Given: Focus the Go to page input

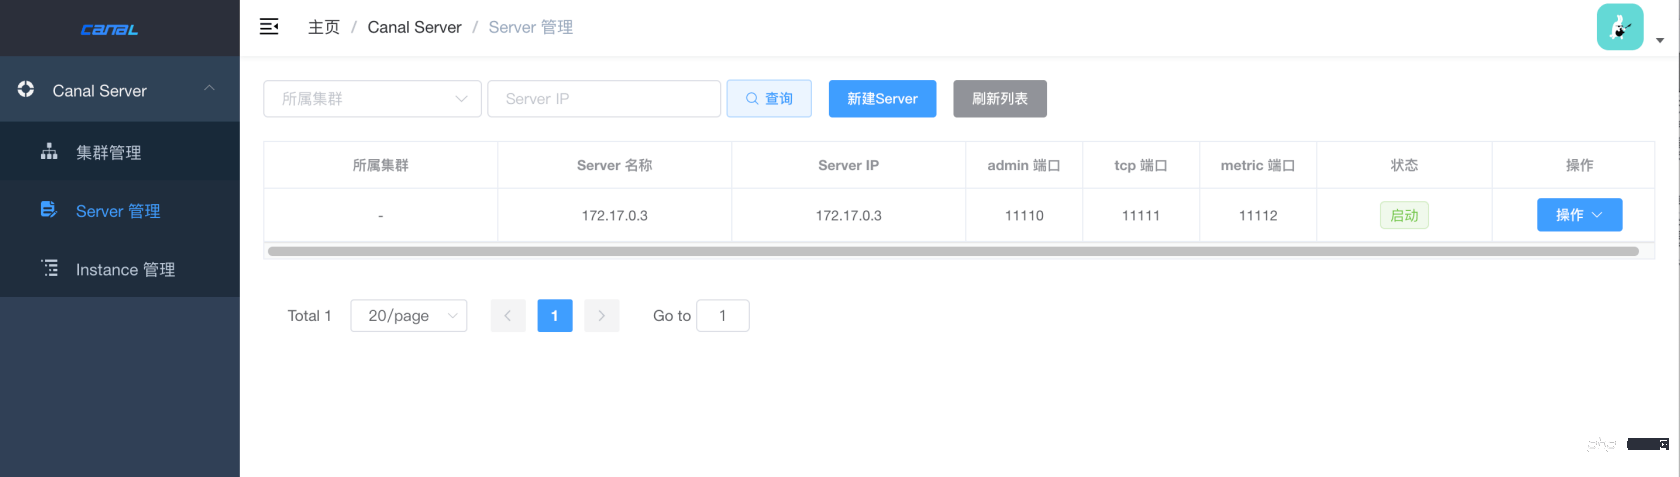Looking at the screenshot, I should pyautogui.click(x=723, y=315).
